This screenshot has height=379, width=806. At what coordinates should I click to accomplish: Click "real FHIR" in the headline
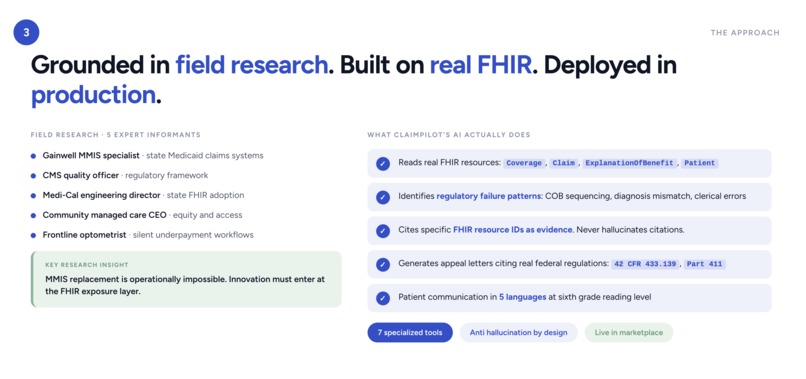pyautogui.click(x=481, y=65)
